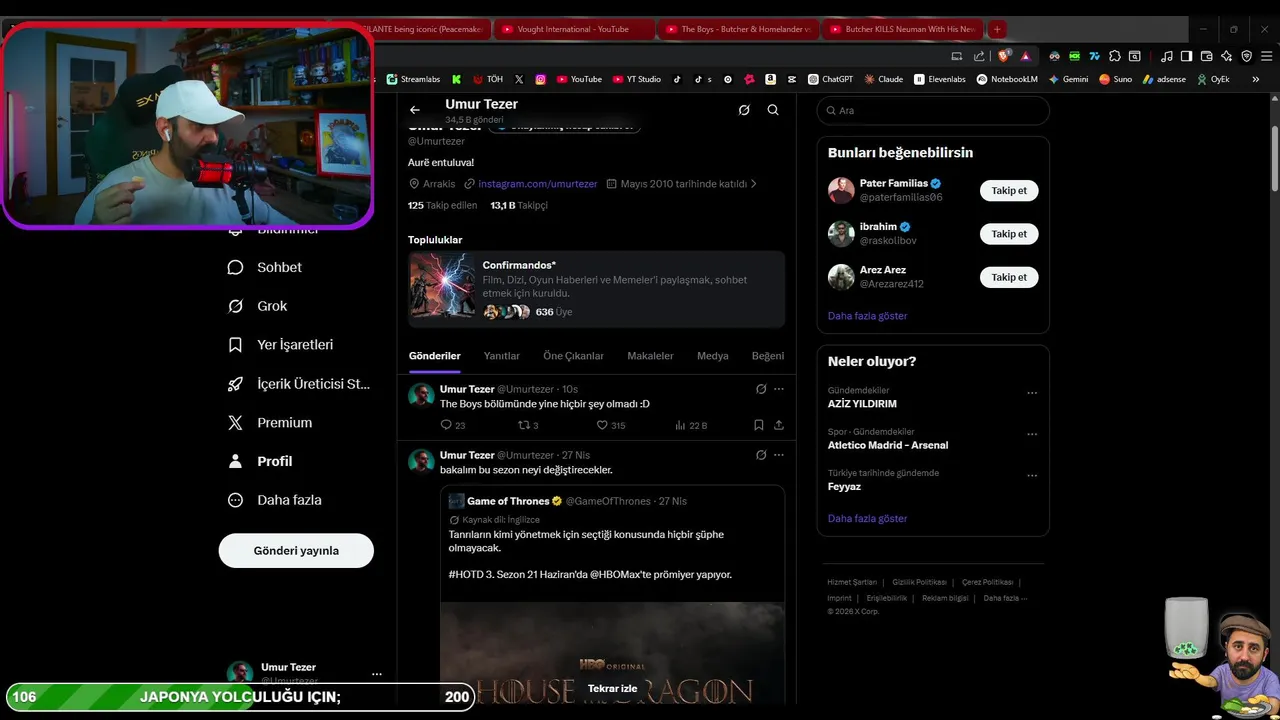
Task: Like the The Boys post
Action: tap(602, 425)
